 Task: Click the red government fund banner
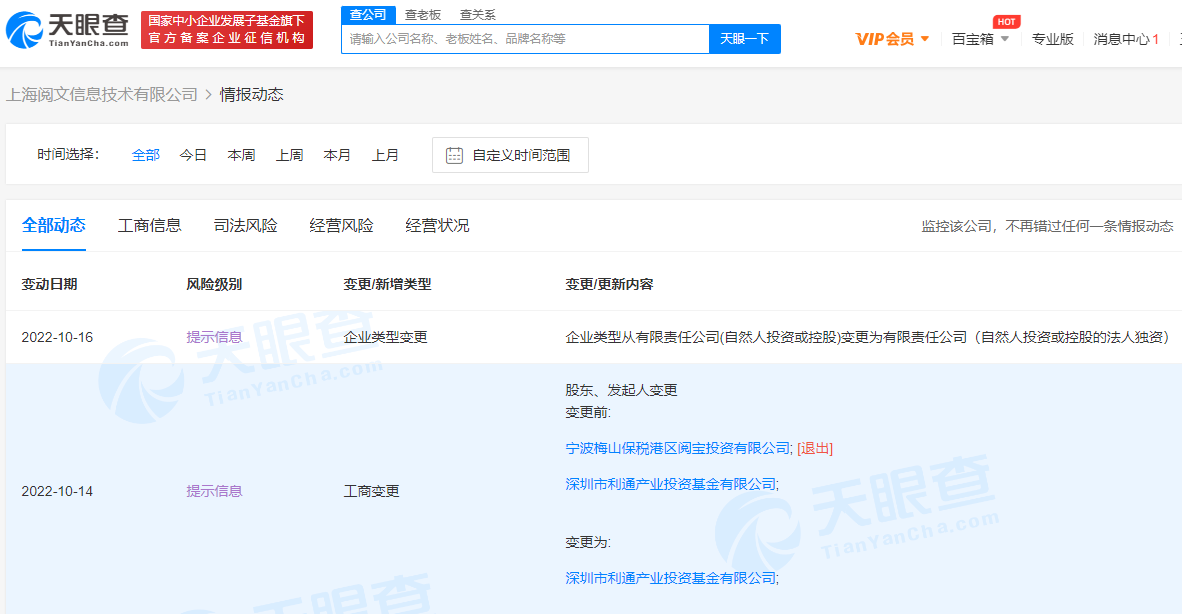[226, 30]
